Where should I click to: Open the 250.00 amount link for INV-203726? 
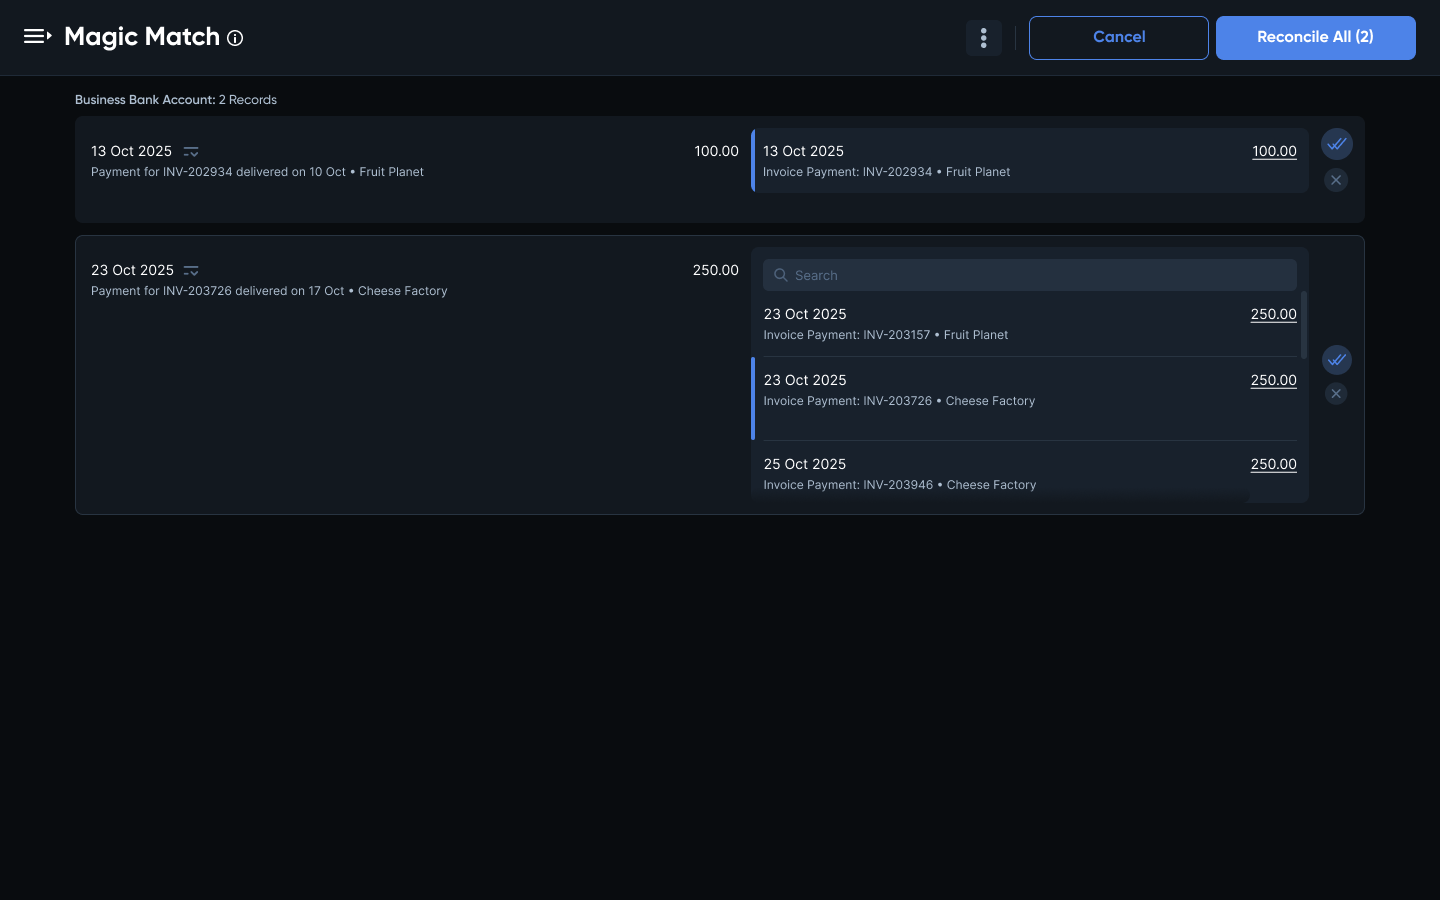point(1273,380)
